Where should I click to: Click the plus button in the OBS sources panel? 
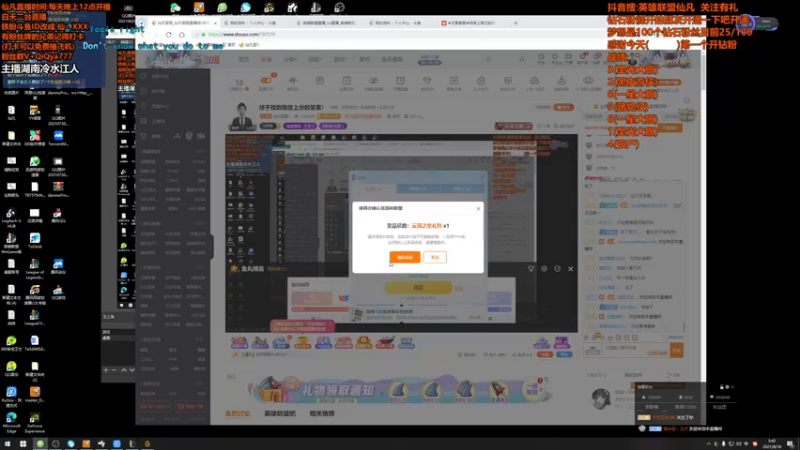coord(106,370)
